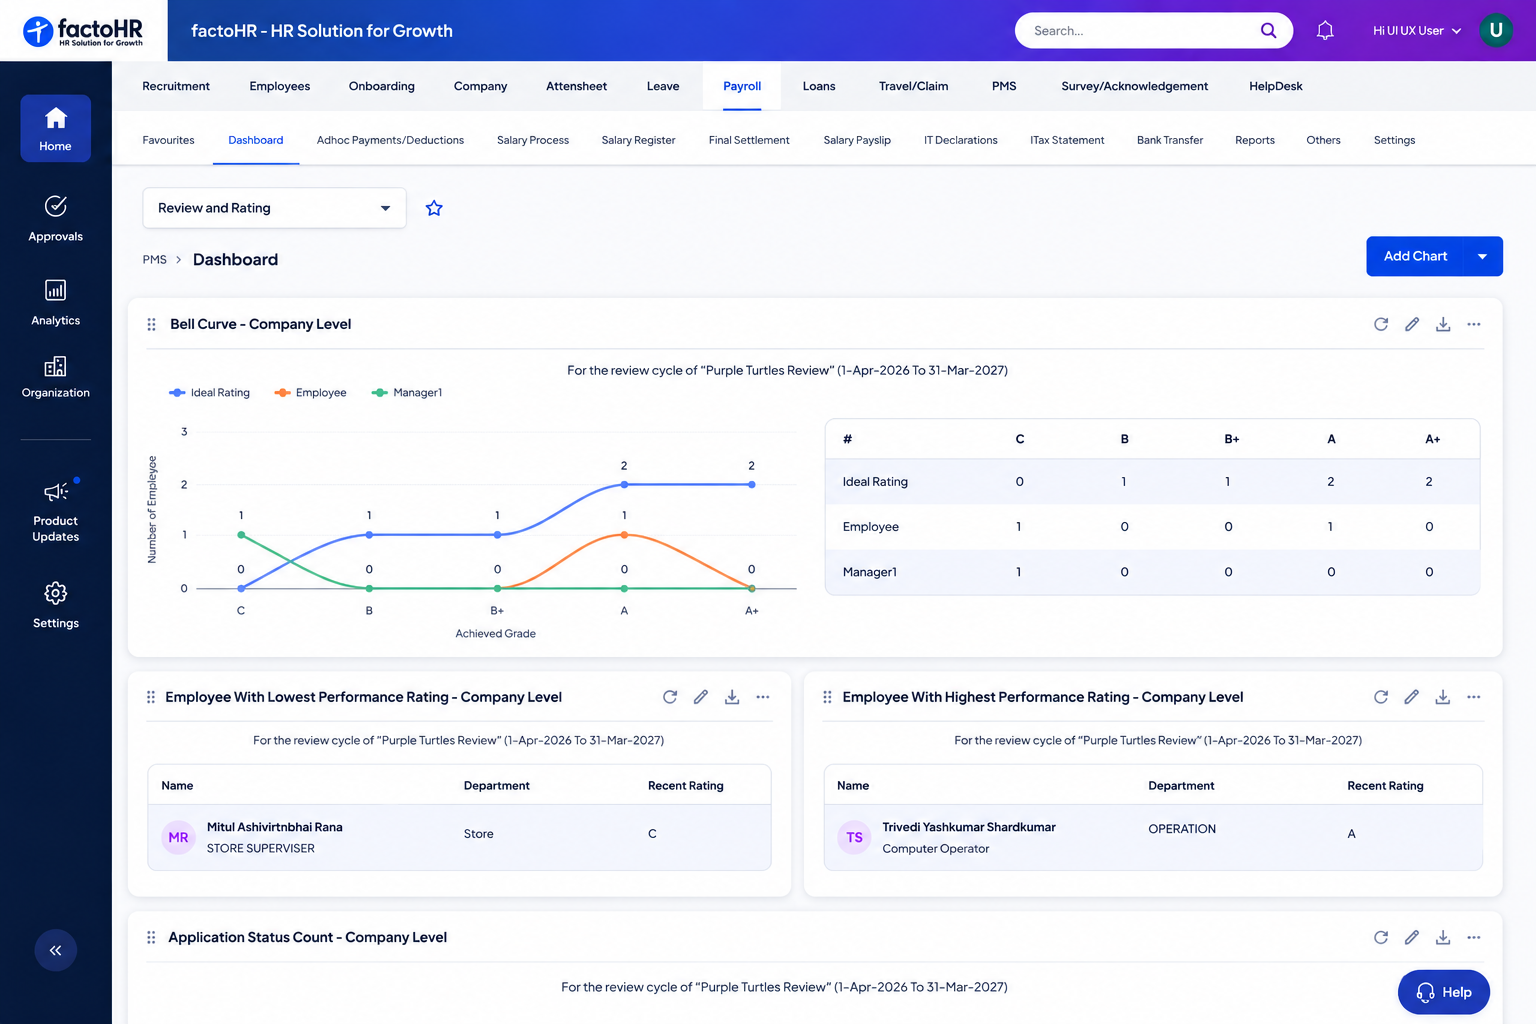Open the IT Declarations sub-tab
This screenshot has width=1536, height=1024.
click(x=961, y=140)
